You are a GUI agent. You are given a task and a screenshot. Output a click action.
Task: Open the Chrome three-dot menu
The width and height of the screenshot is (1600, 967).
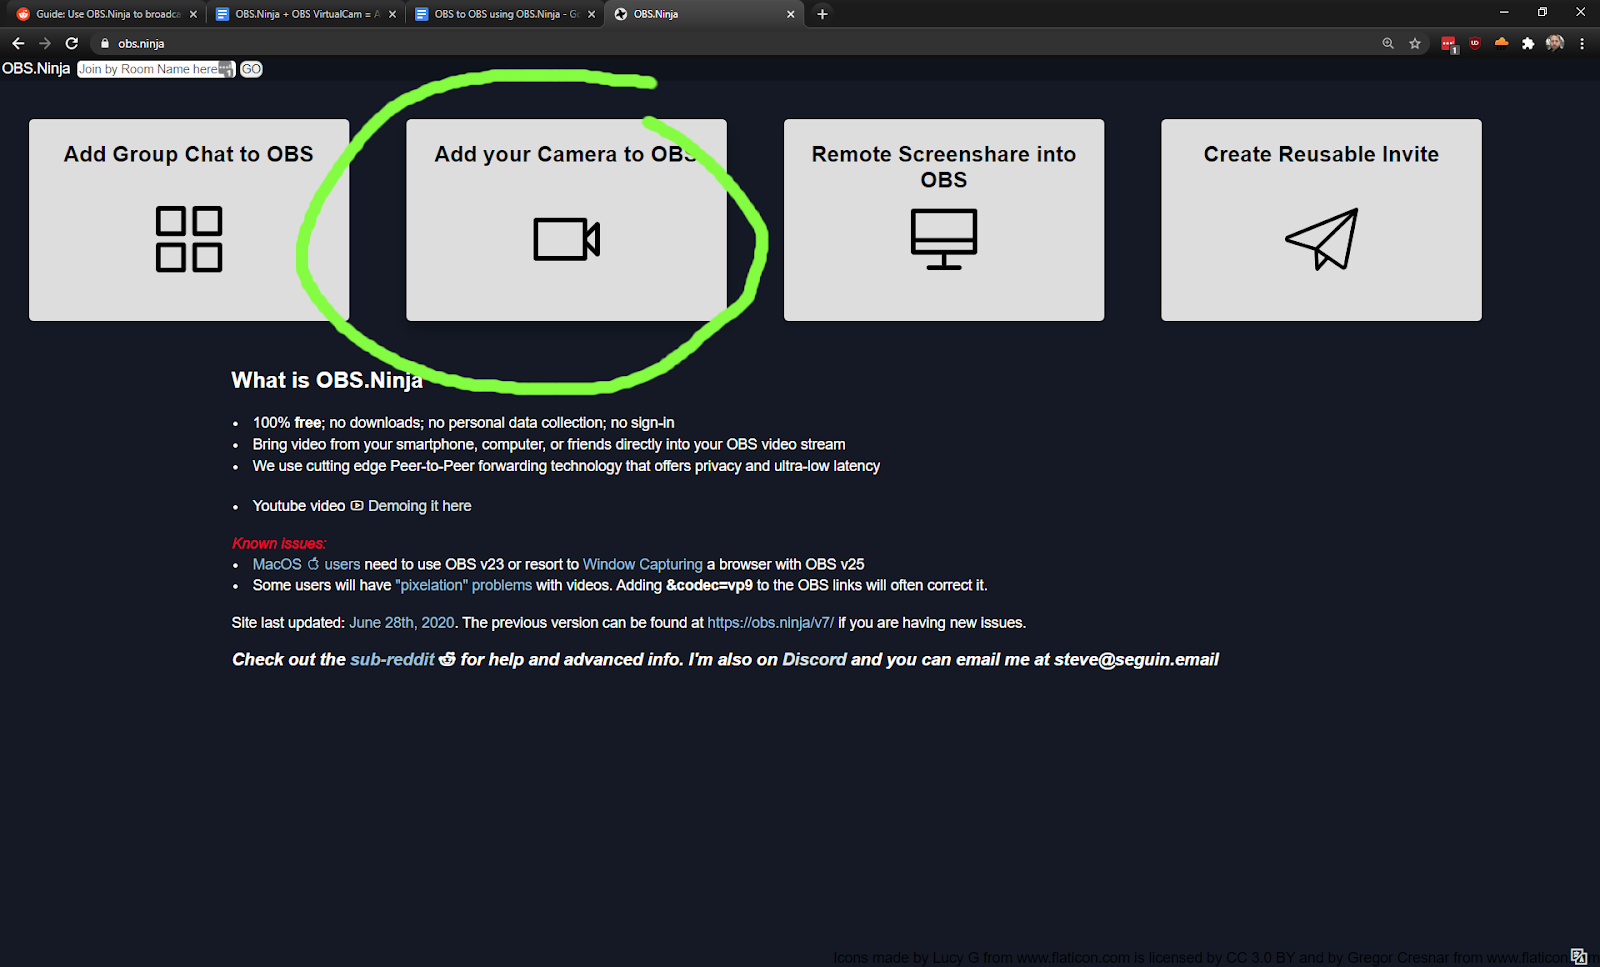[1582, 43]
